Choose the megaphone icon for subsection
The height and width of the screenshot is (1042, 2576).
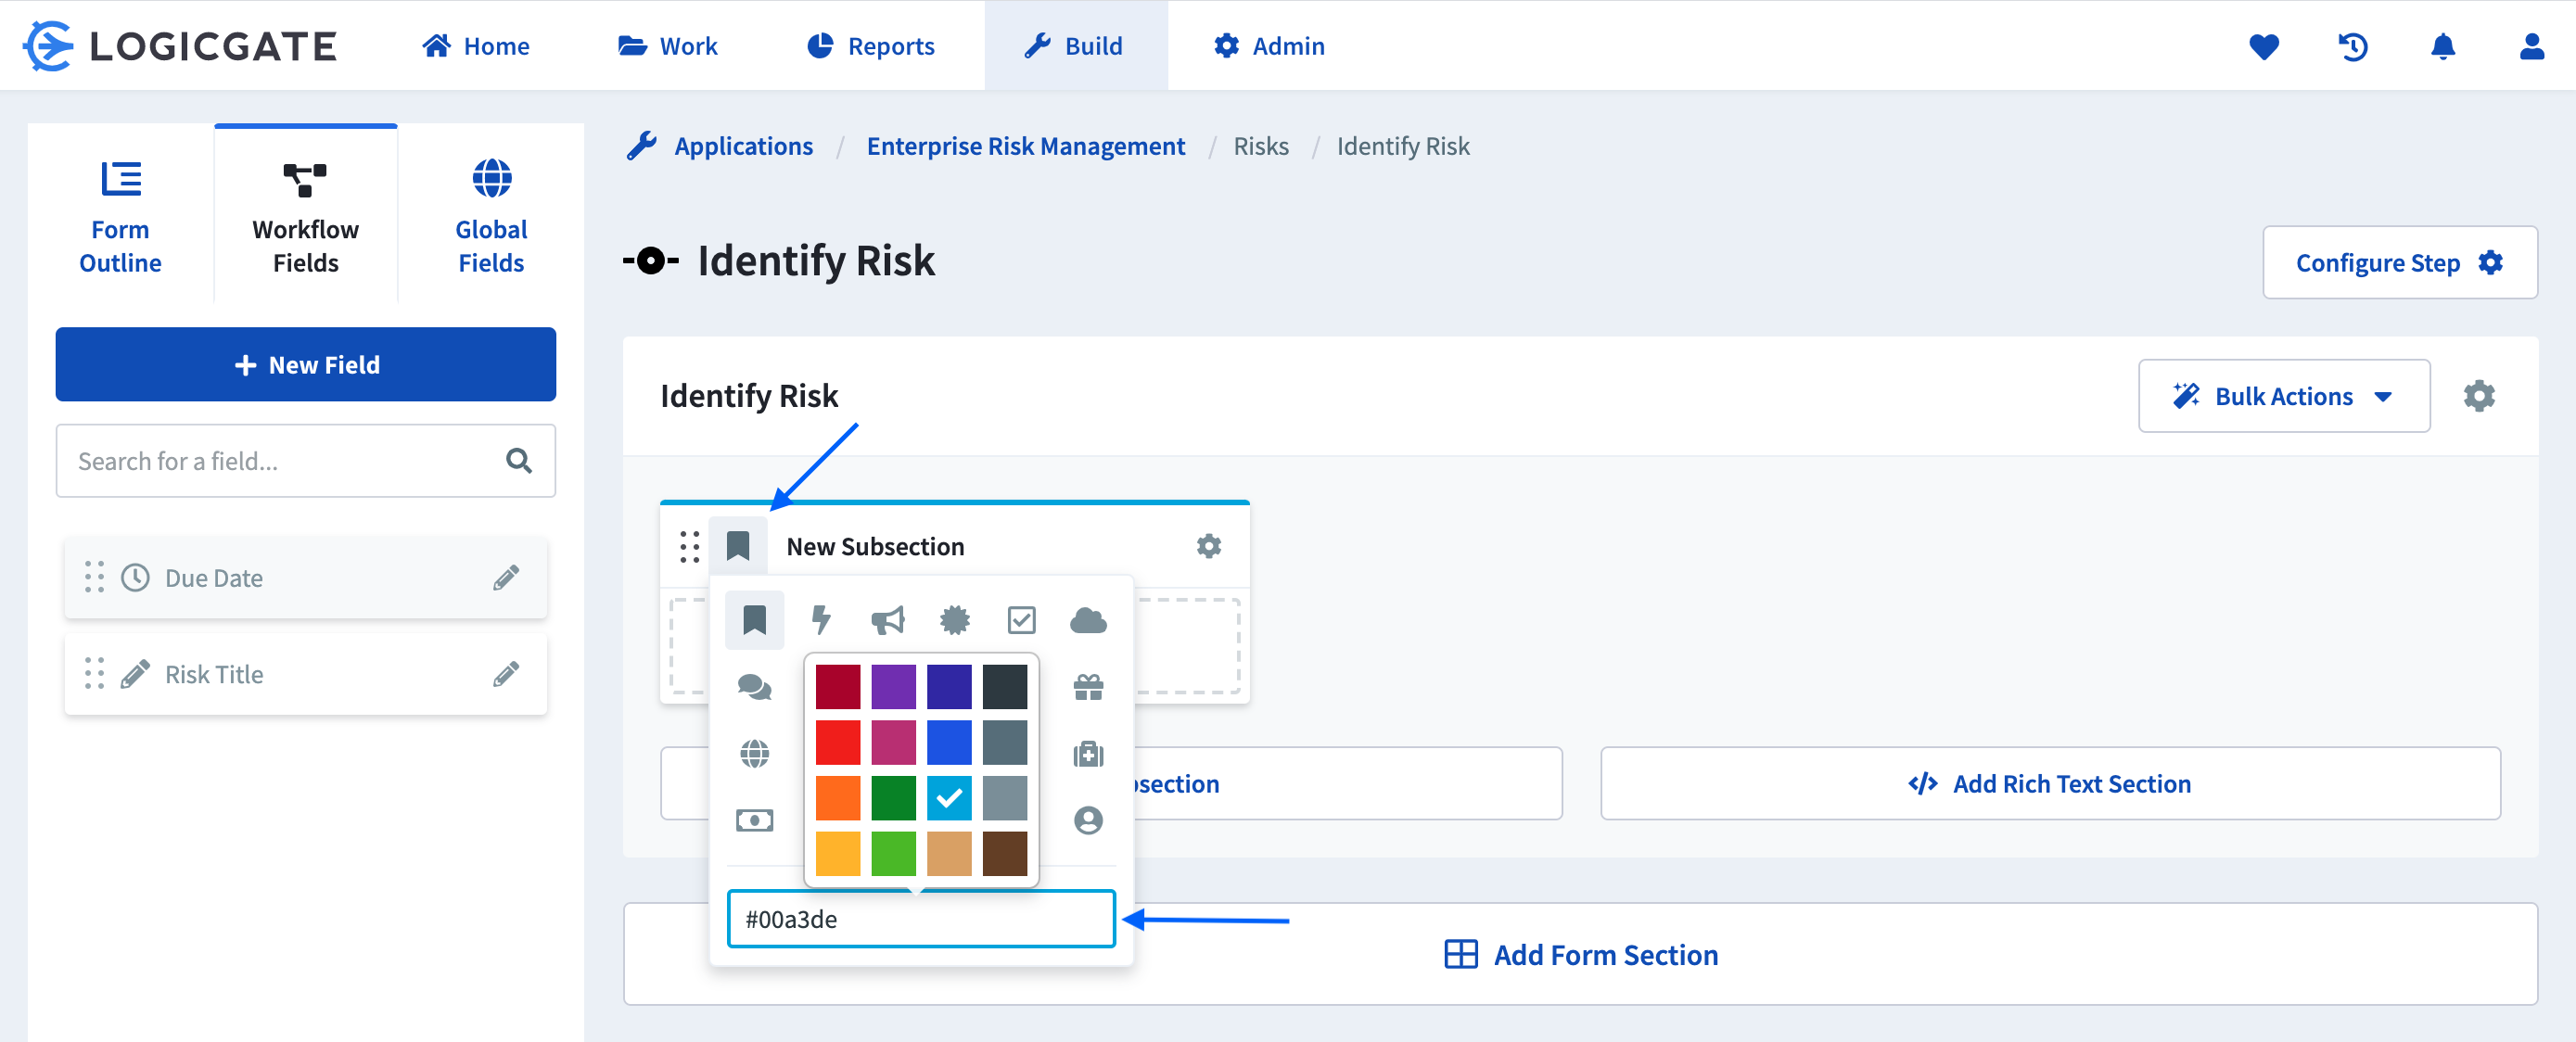coord(887,620)
